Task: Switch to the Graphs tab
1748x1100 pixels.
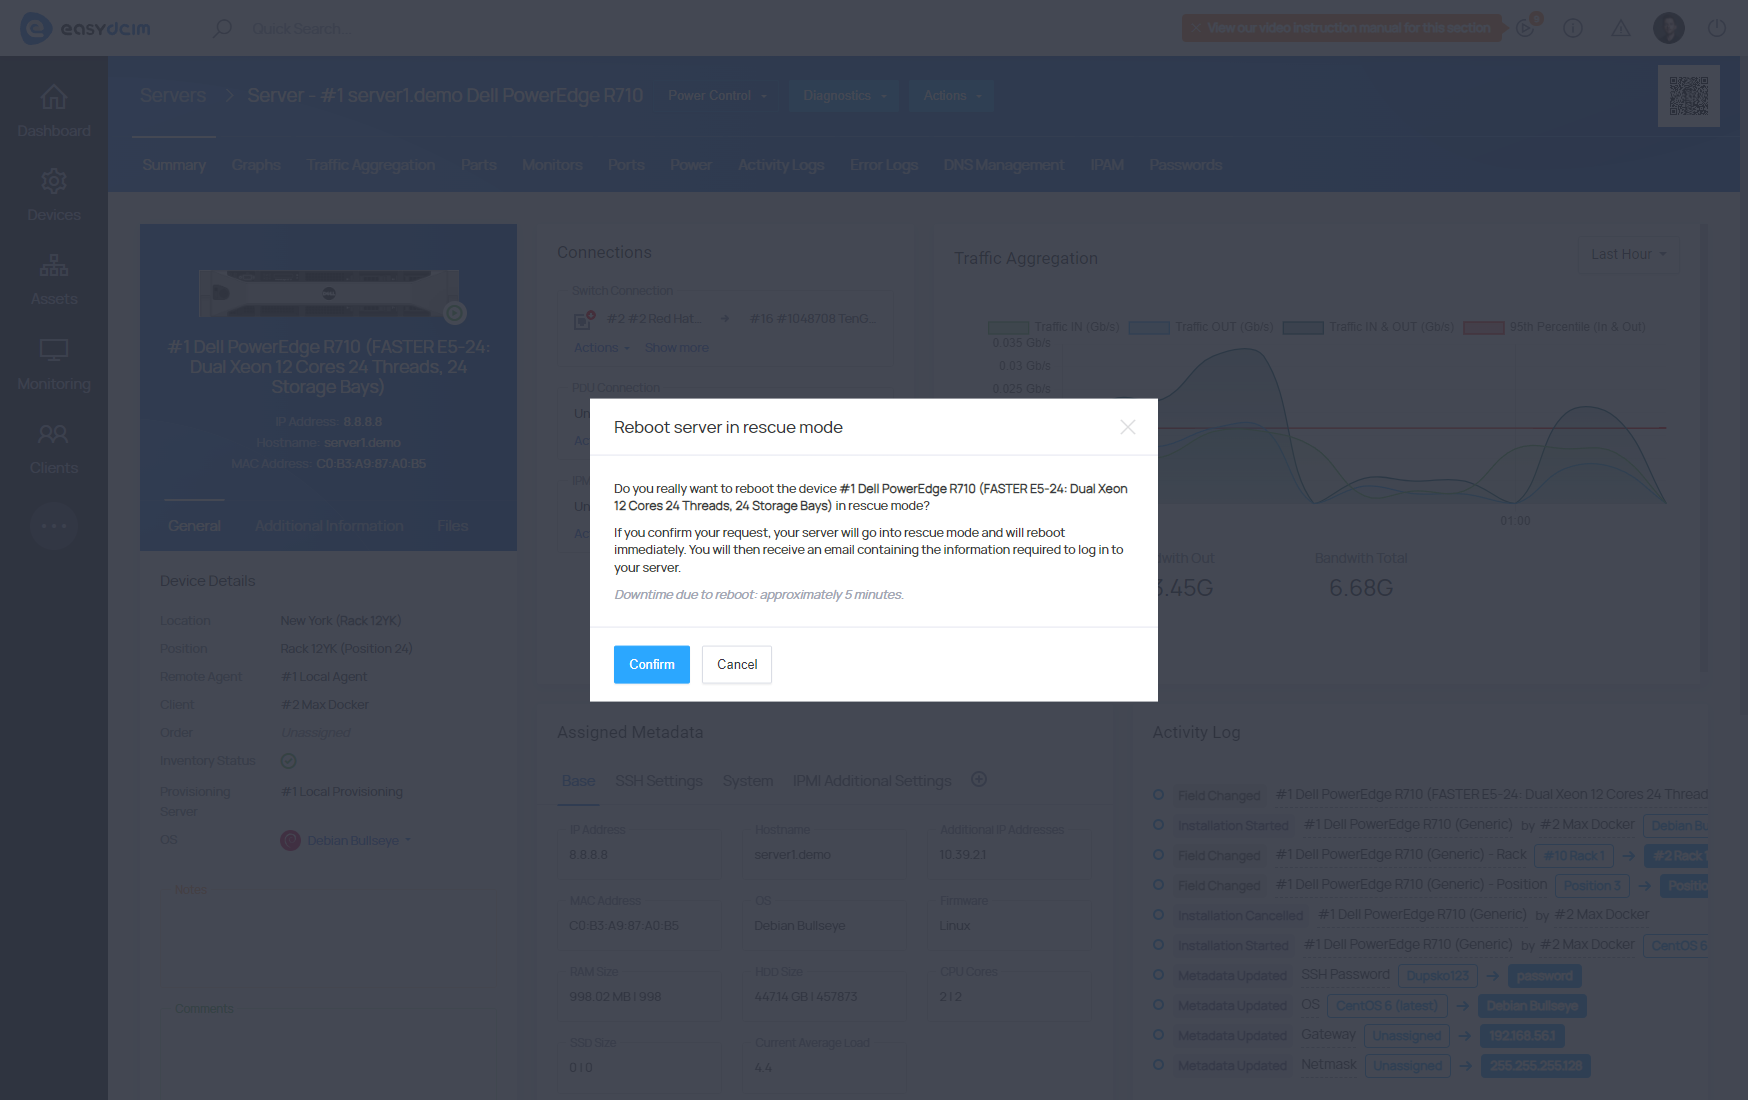Action: [256, 165]
